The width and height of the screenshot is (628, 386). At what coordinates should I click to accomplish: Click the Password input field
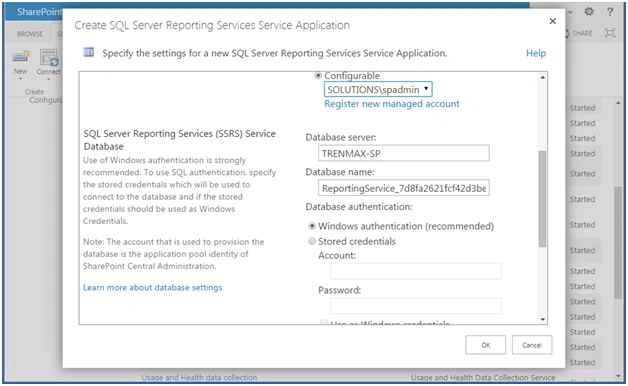(x=416, y=306)
